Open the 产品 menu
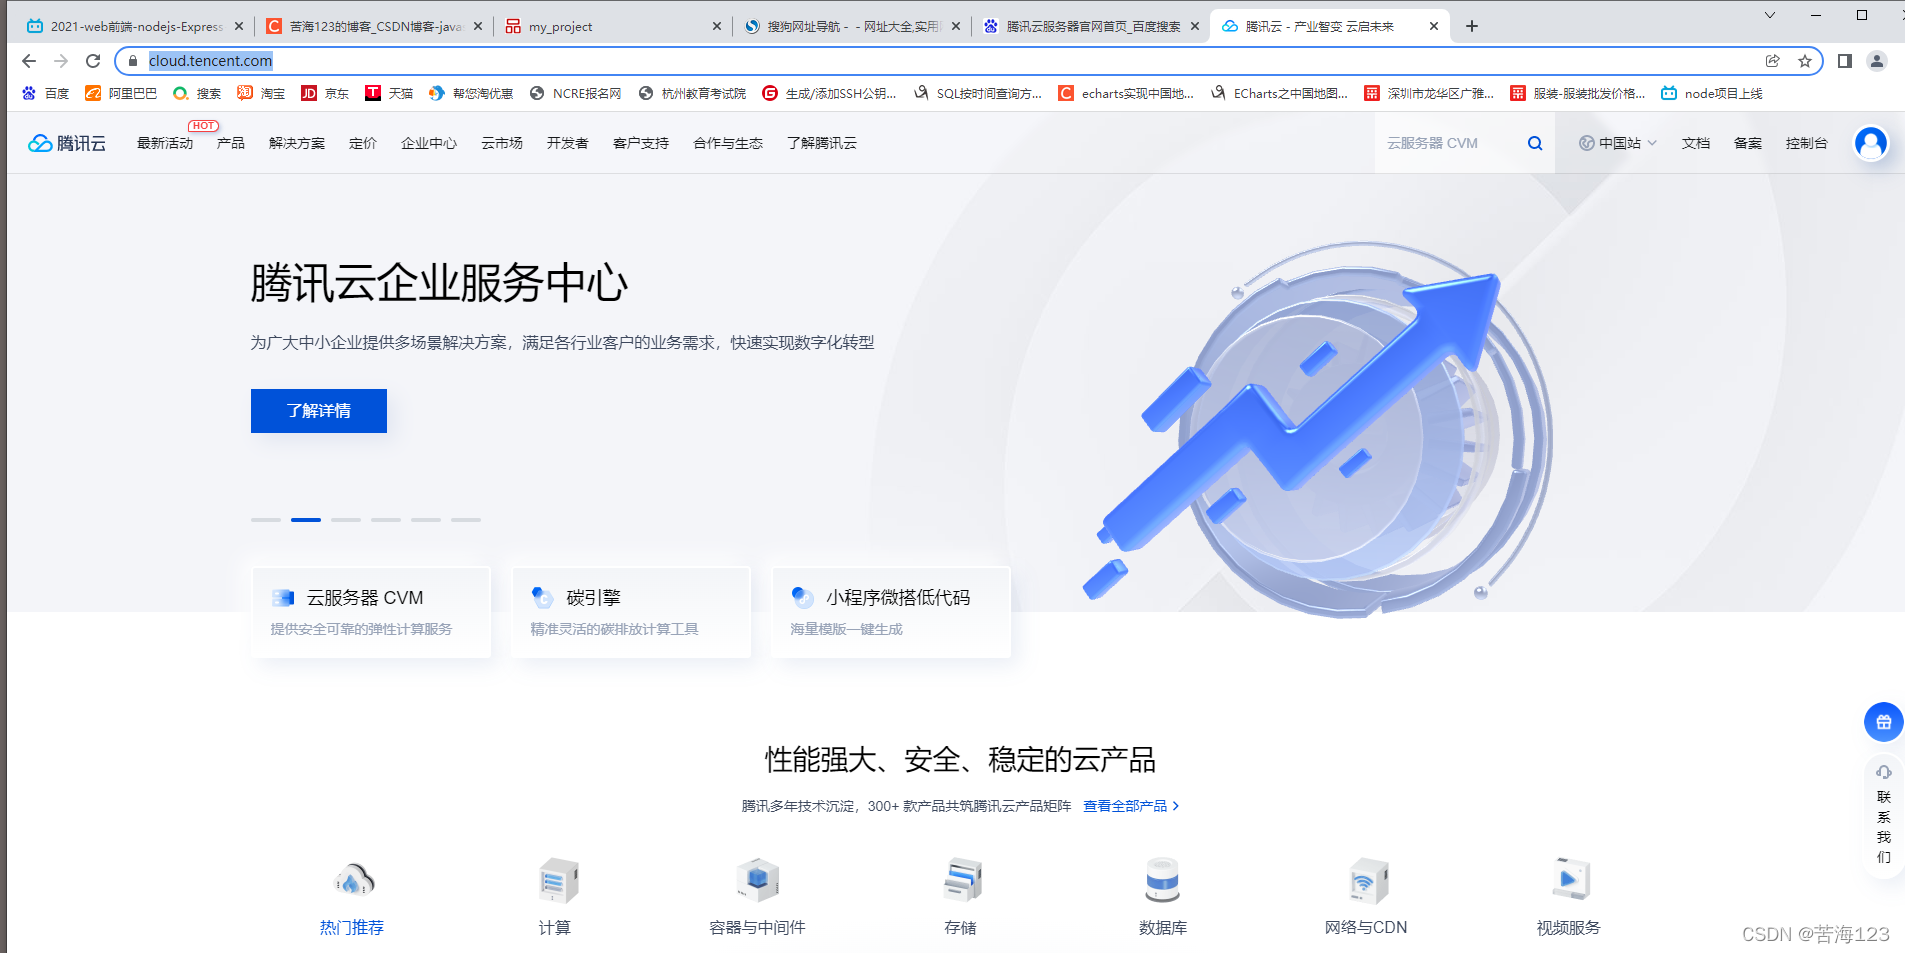 click(x=231, y=143)
